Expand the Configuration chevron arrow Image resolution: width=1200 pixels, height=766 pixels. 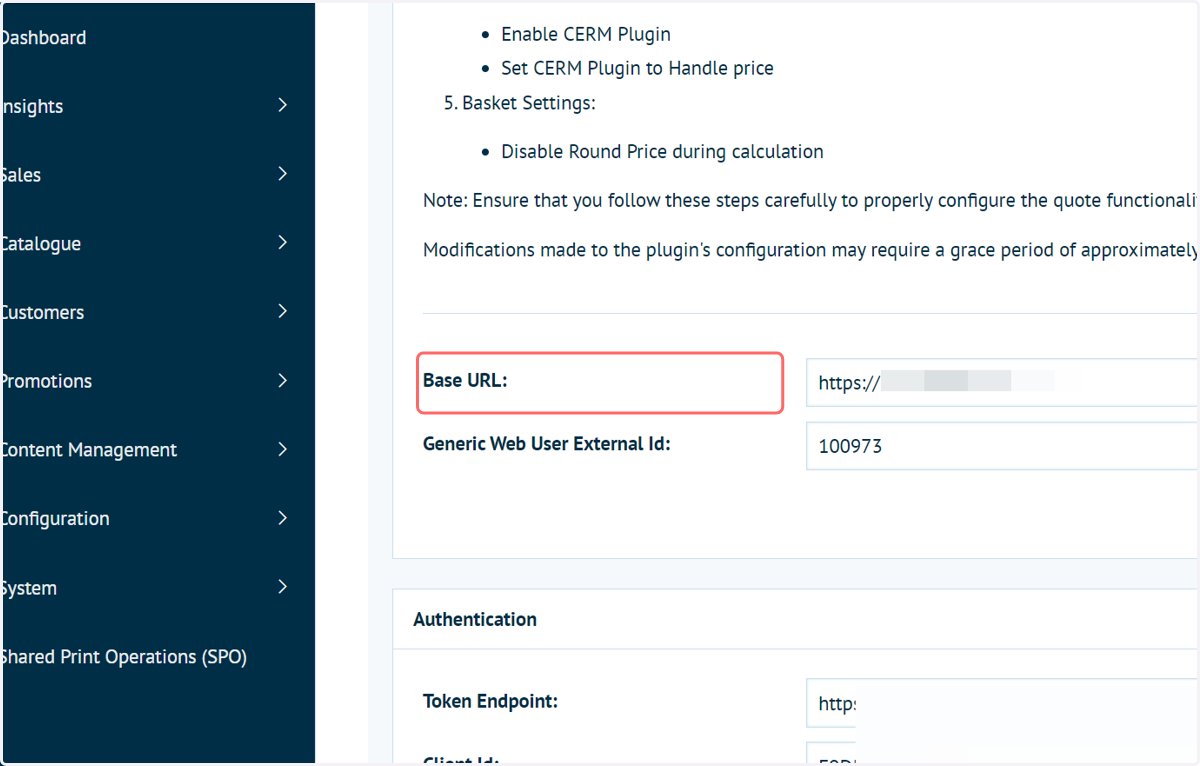(283, 518)
